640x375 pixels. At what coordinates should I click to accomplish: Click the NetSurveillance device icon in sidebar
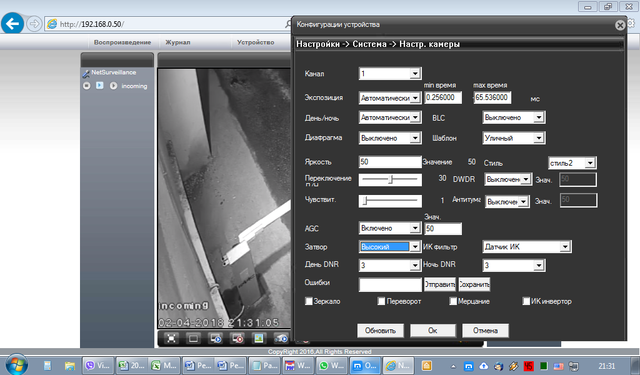pos(86,73)
